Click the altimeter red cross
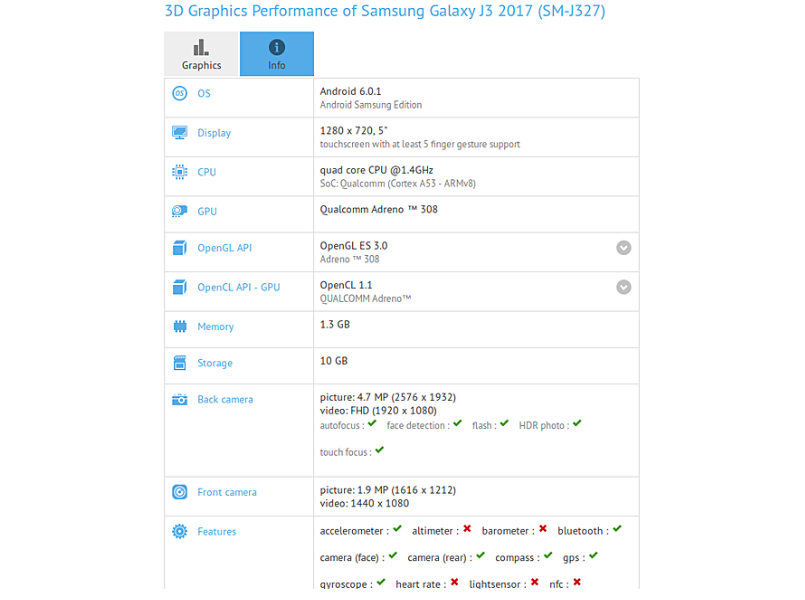 pos(467,529)
